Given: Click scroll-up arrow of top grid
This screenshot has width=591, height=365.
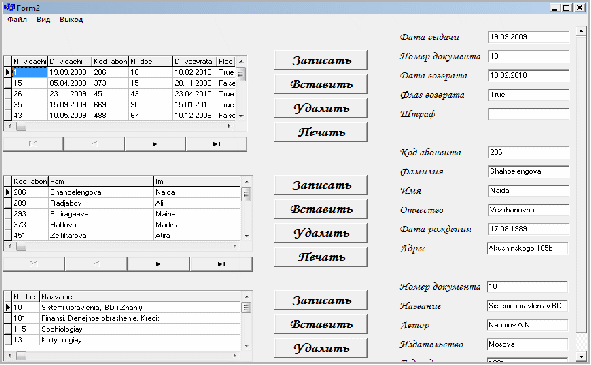Looking at the screenshot, I should [241, 61].
